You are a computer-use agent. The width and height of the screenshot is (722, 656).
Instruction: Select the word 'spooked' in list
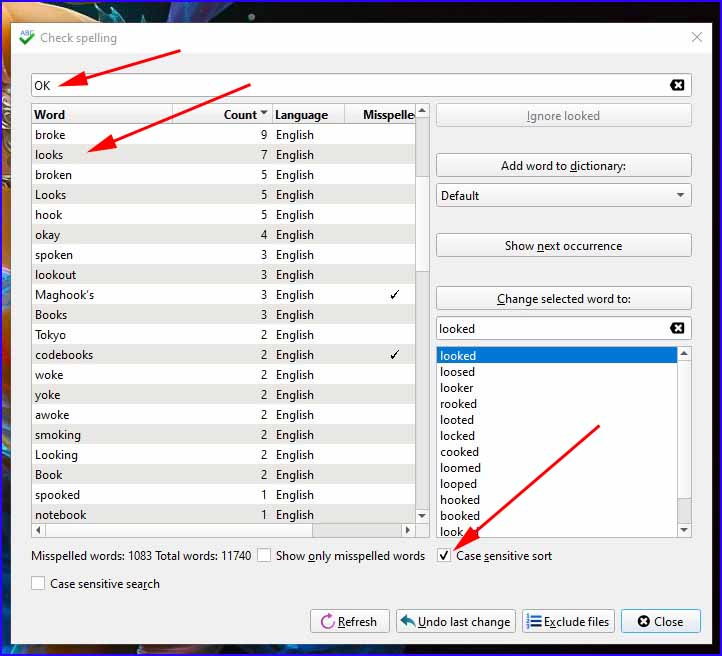click(x=223, y=495)
